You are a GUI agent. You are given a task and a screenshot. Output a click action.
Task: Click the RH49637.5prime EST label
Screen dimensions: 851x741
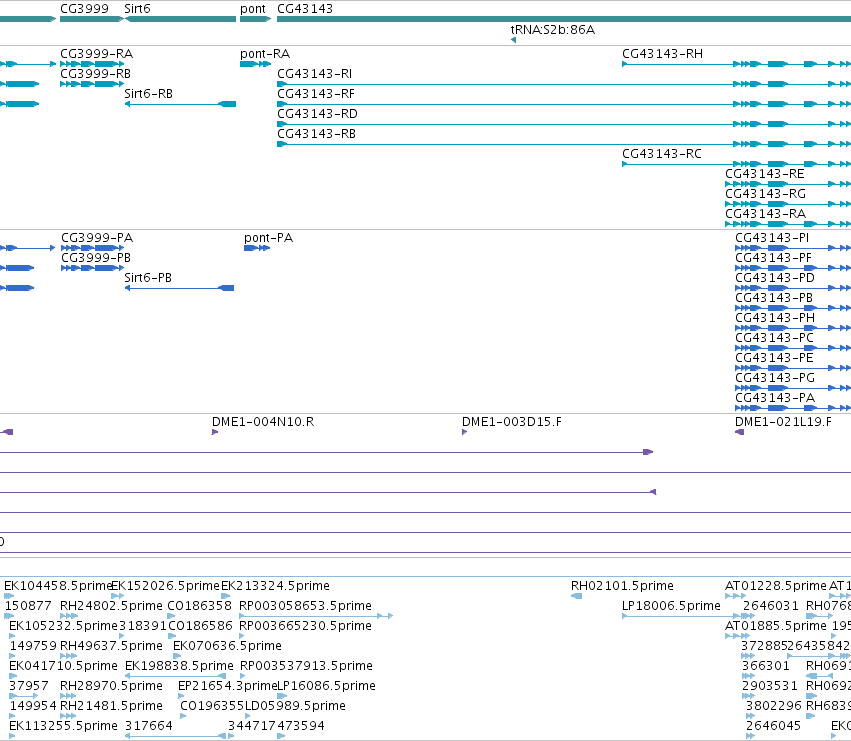(111, 647)
